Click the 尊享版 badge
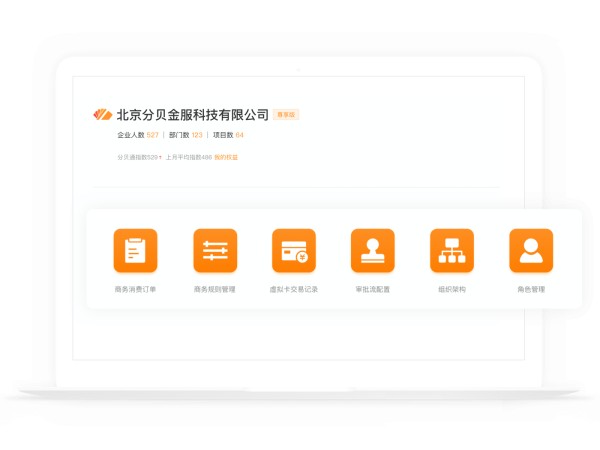 [286, 114]
